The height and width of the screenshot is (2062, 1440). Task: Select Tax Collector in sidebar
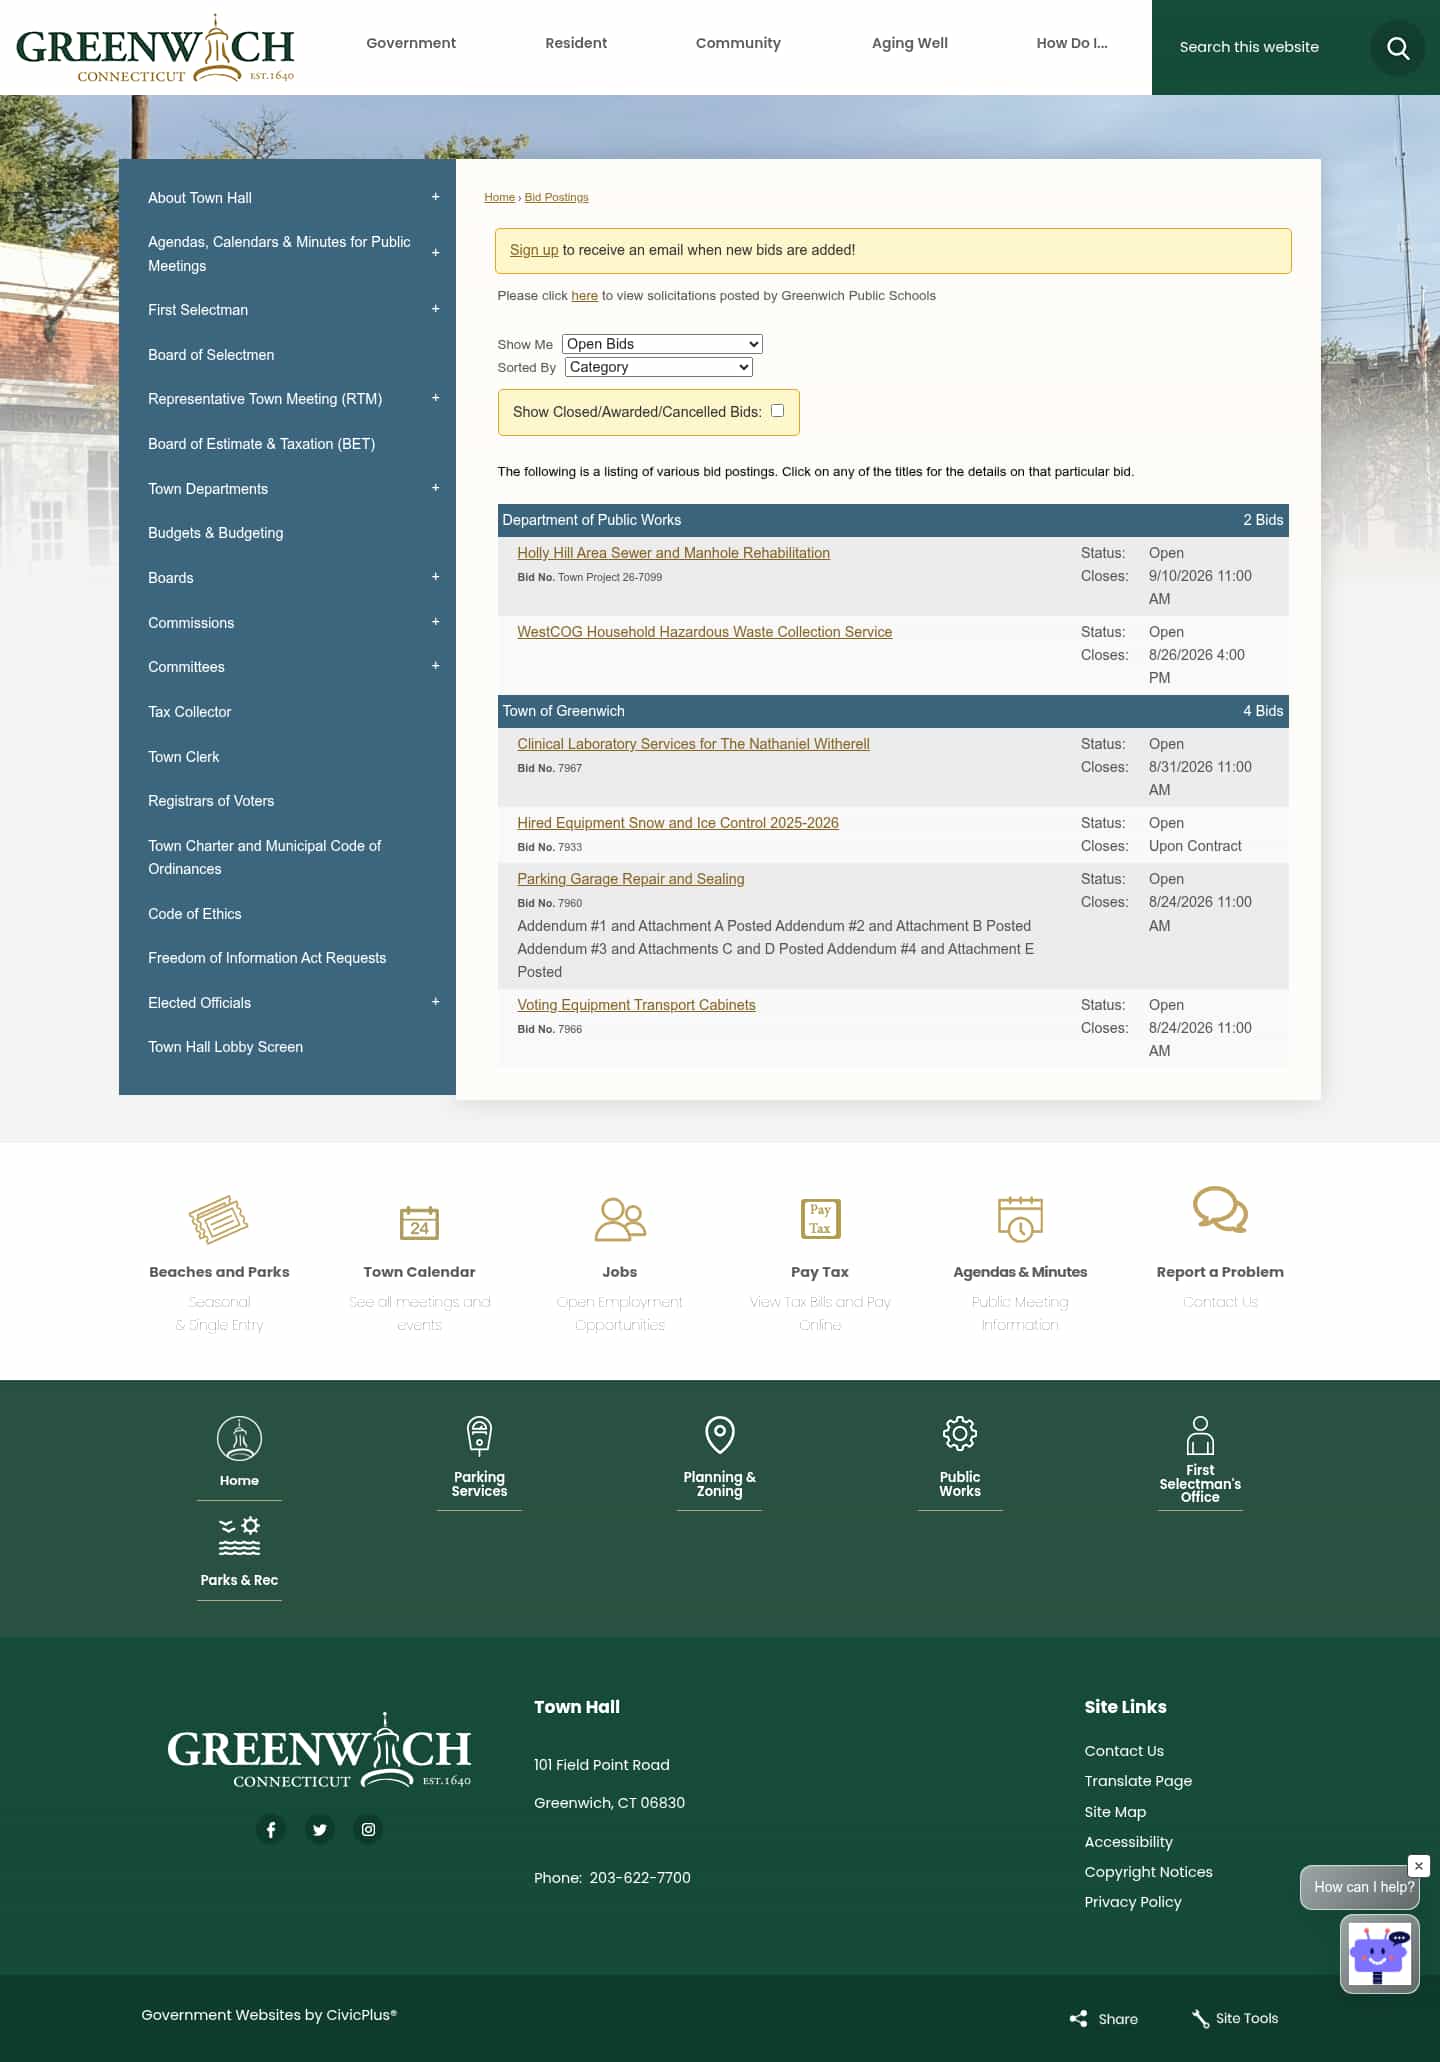[189, 712]
